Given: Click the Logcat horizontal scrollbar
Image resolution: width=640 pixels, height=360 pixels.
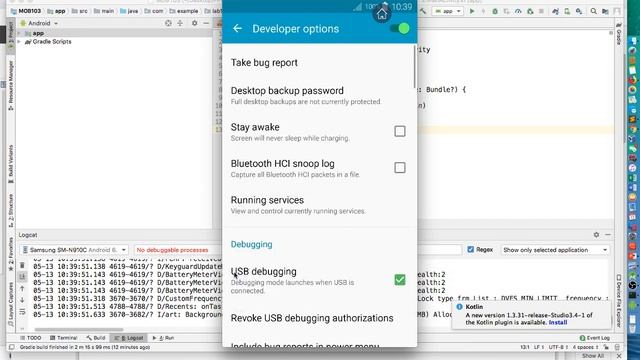Looking at the screenshot, I should coord(79,329).
